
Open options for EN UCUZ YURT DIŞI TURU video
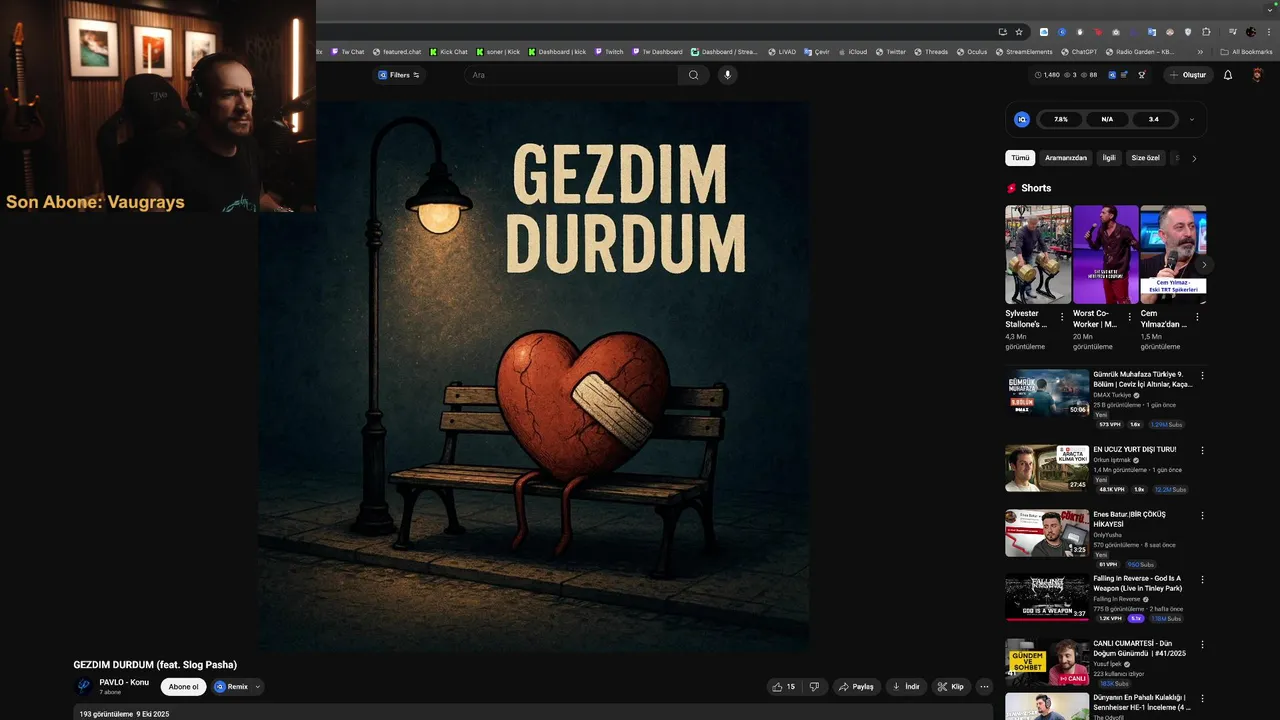coord(1202,451)
